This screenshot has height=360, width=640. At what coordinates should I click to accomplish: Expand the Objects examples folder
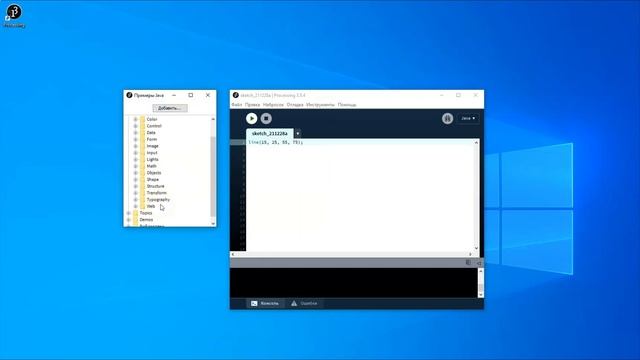136,173
